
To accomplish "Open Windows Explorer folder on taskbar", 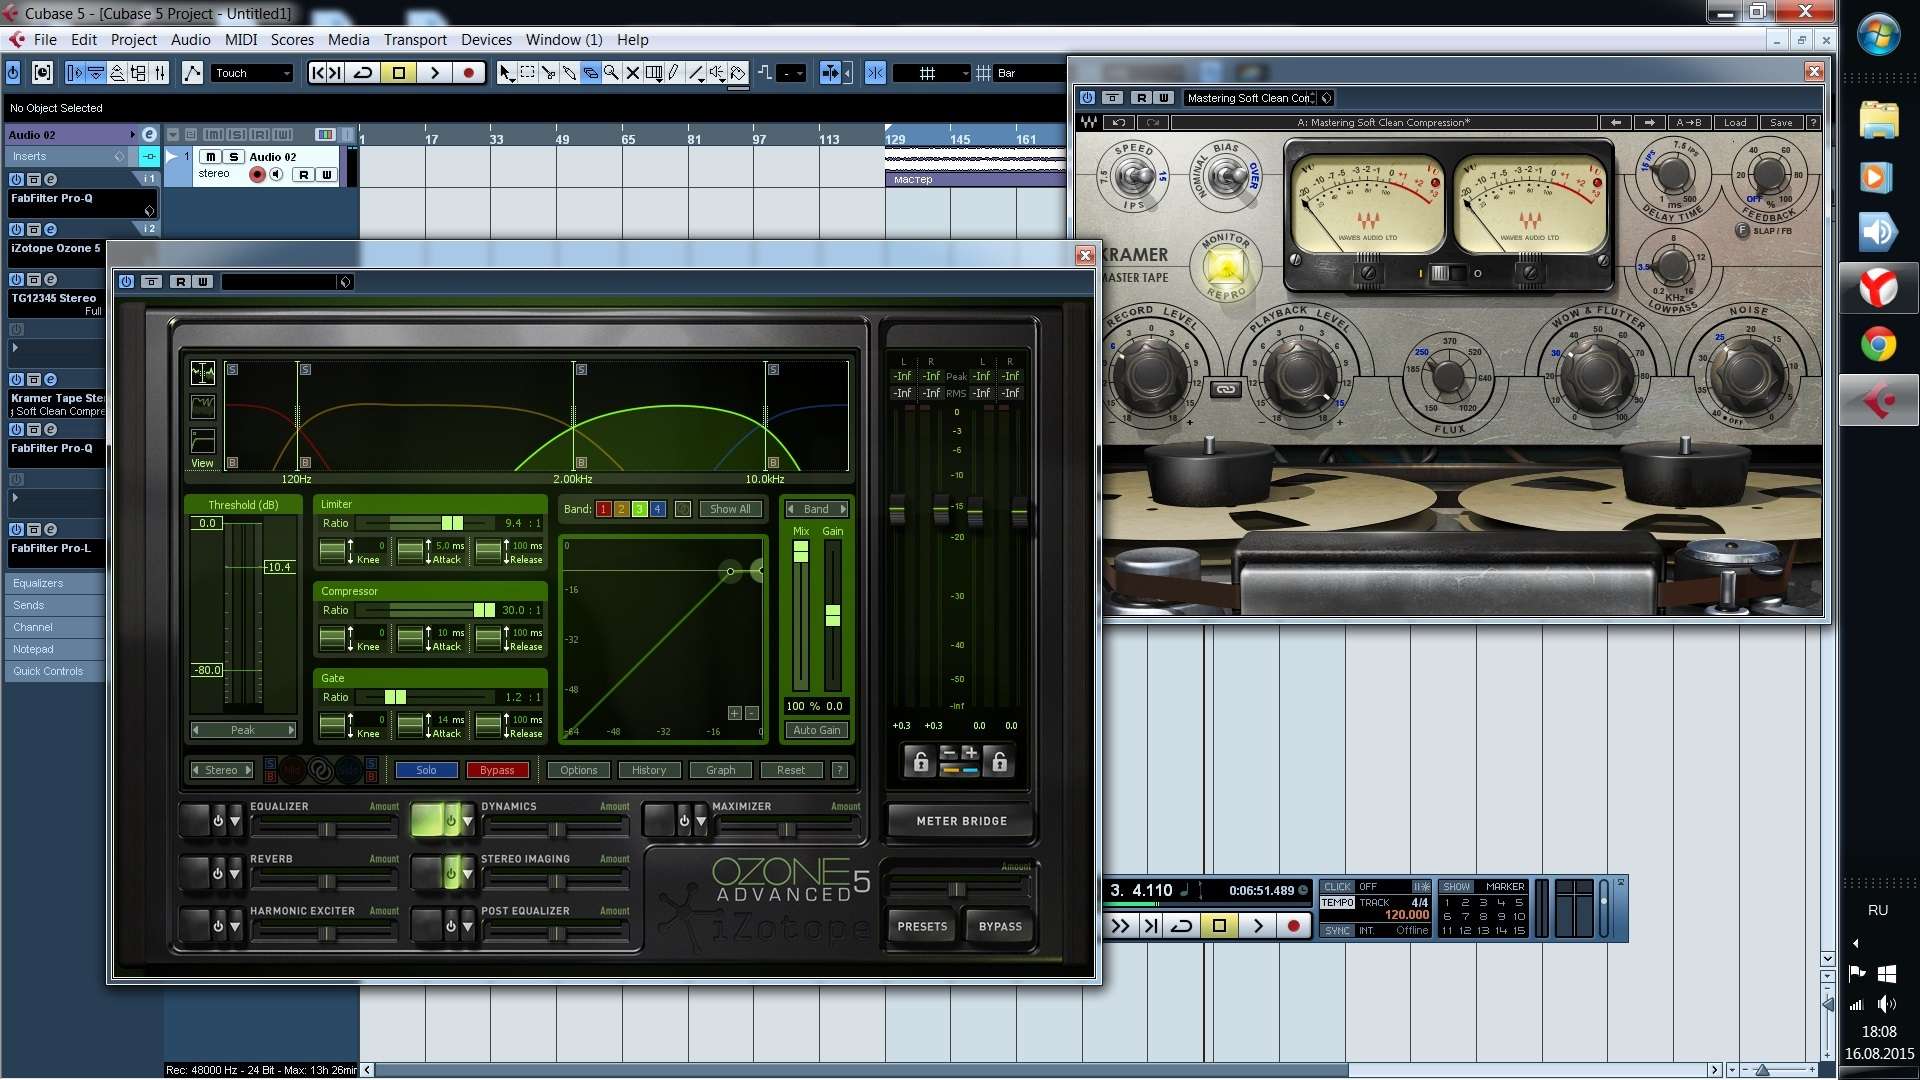I will click(x=1878, y=121).
